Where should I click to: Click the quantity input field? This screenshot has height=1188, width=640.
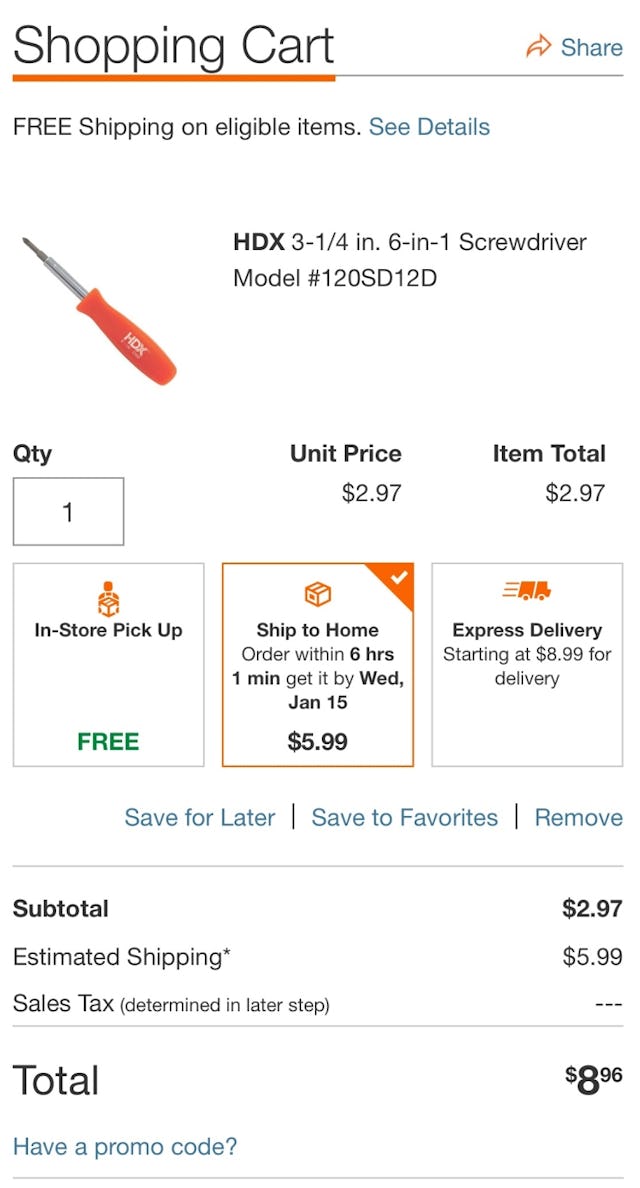tap(68, 510)
